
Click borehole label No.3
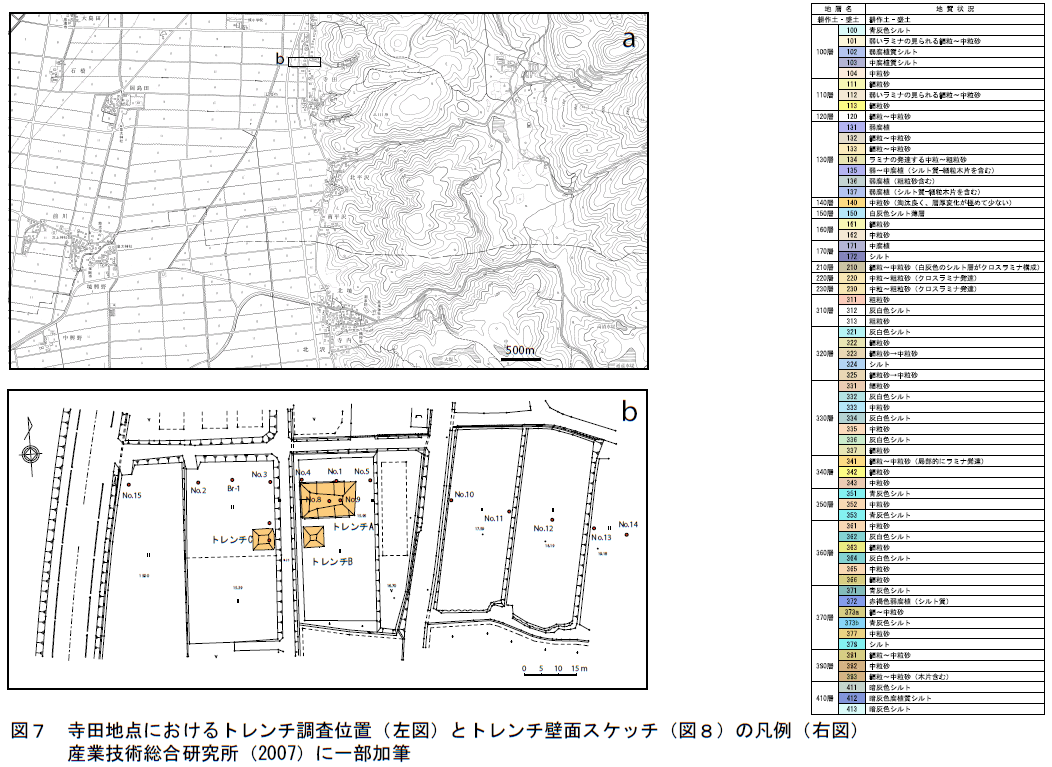click(x=260, y=474)
